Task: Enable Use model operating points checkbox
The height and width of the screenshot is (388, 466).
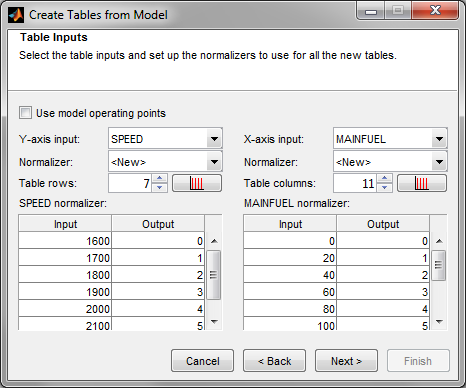Action: (26, 113)
